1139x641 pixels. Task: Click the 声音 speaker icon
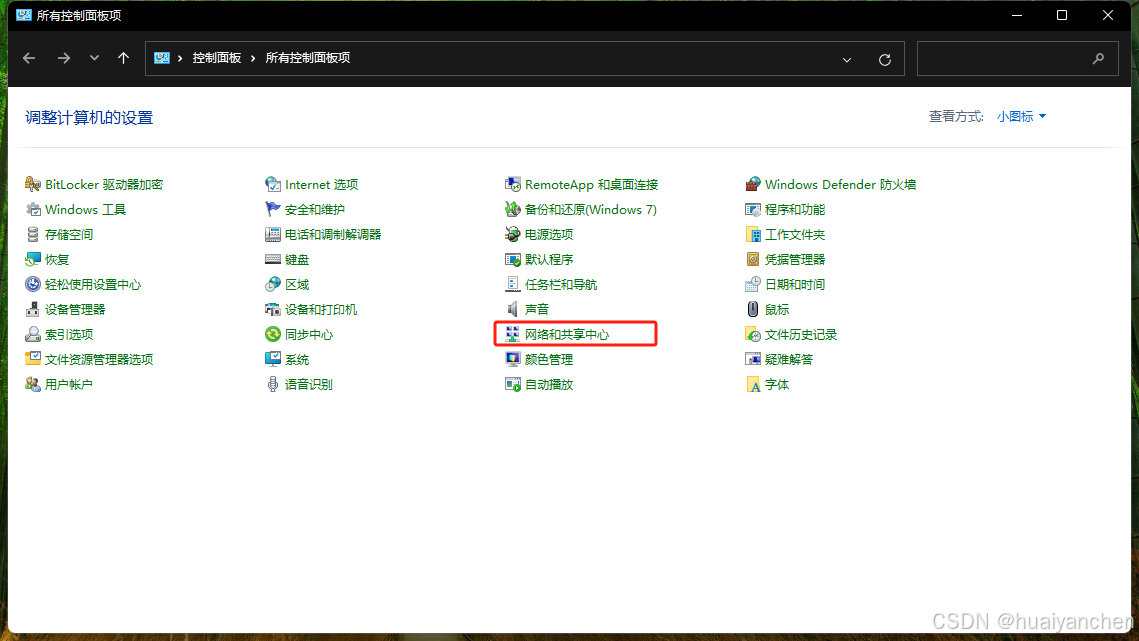[x=513, y=310]
